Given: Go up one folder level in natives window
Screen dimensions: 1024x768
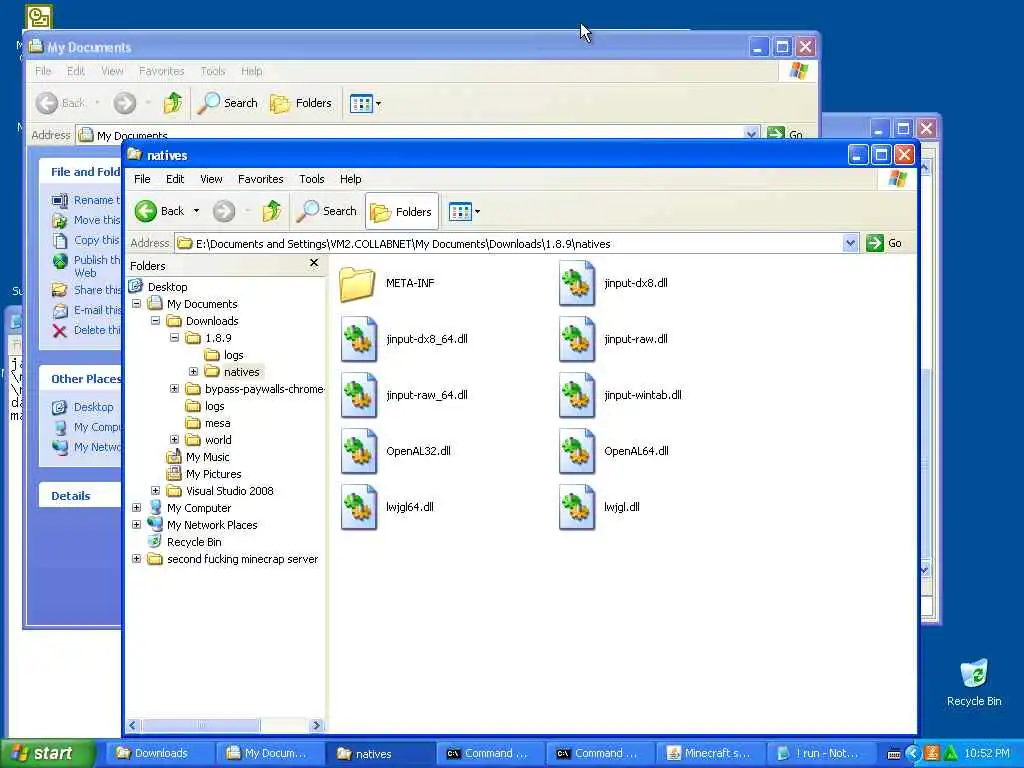Looking at the screenshot, I should pyautogui.click(x=272, y=211).
